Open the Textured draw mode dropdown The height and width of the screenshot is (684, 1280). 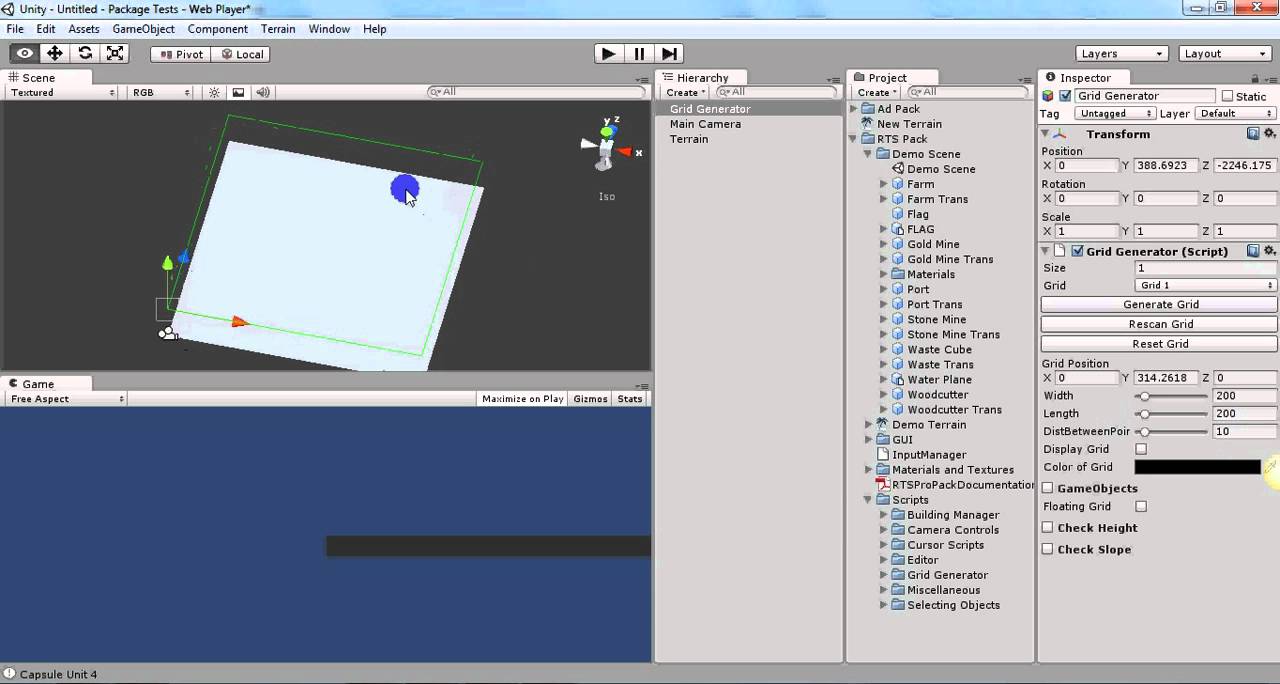(62, 92)
